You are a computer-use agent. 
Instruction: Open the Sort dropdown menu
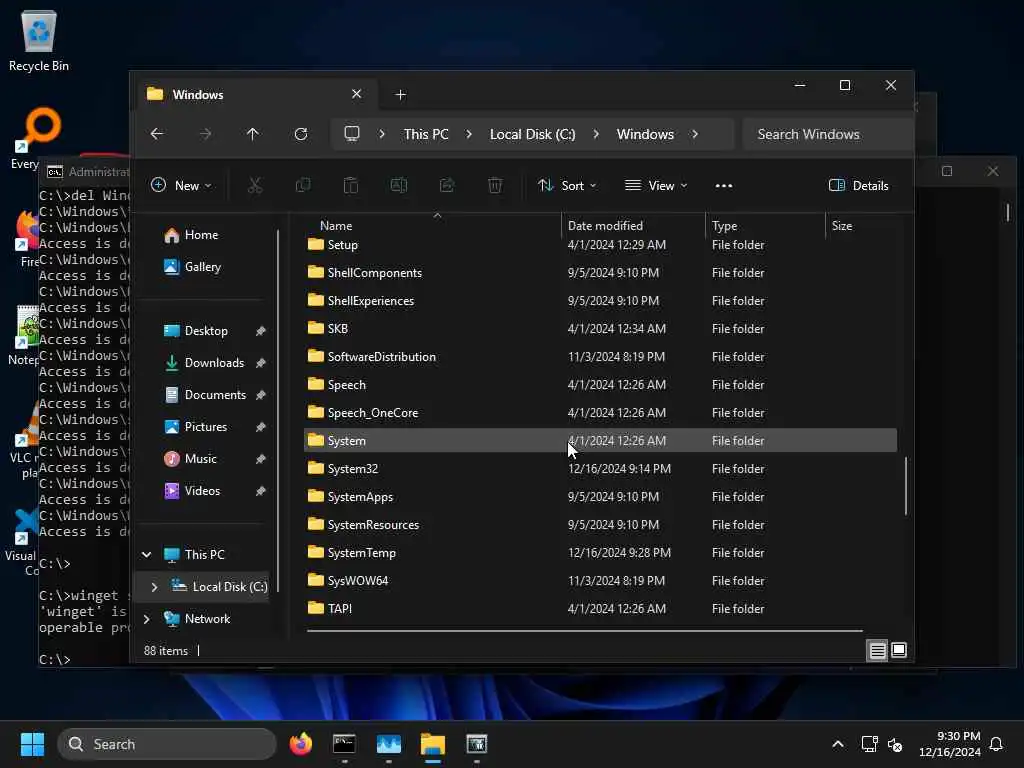[x=567, y=185]
